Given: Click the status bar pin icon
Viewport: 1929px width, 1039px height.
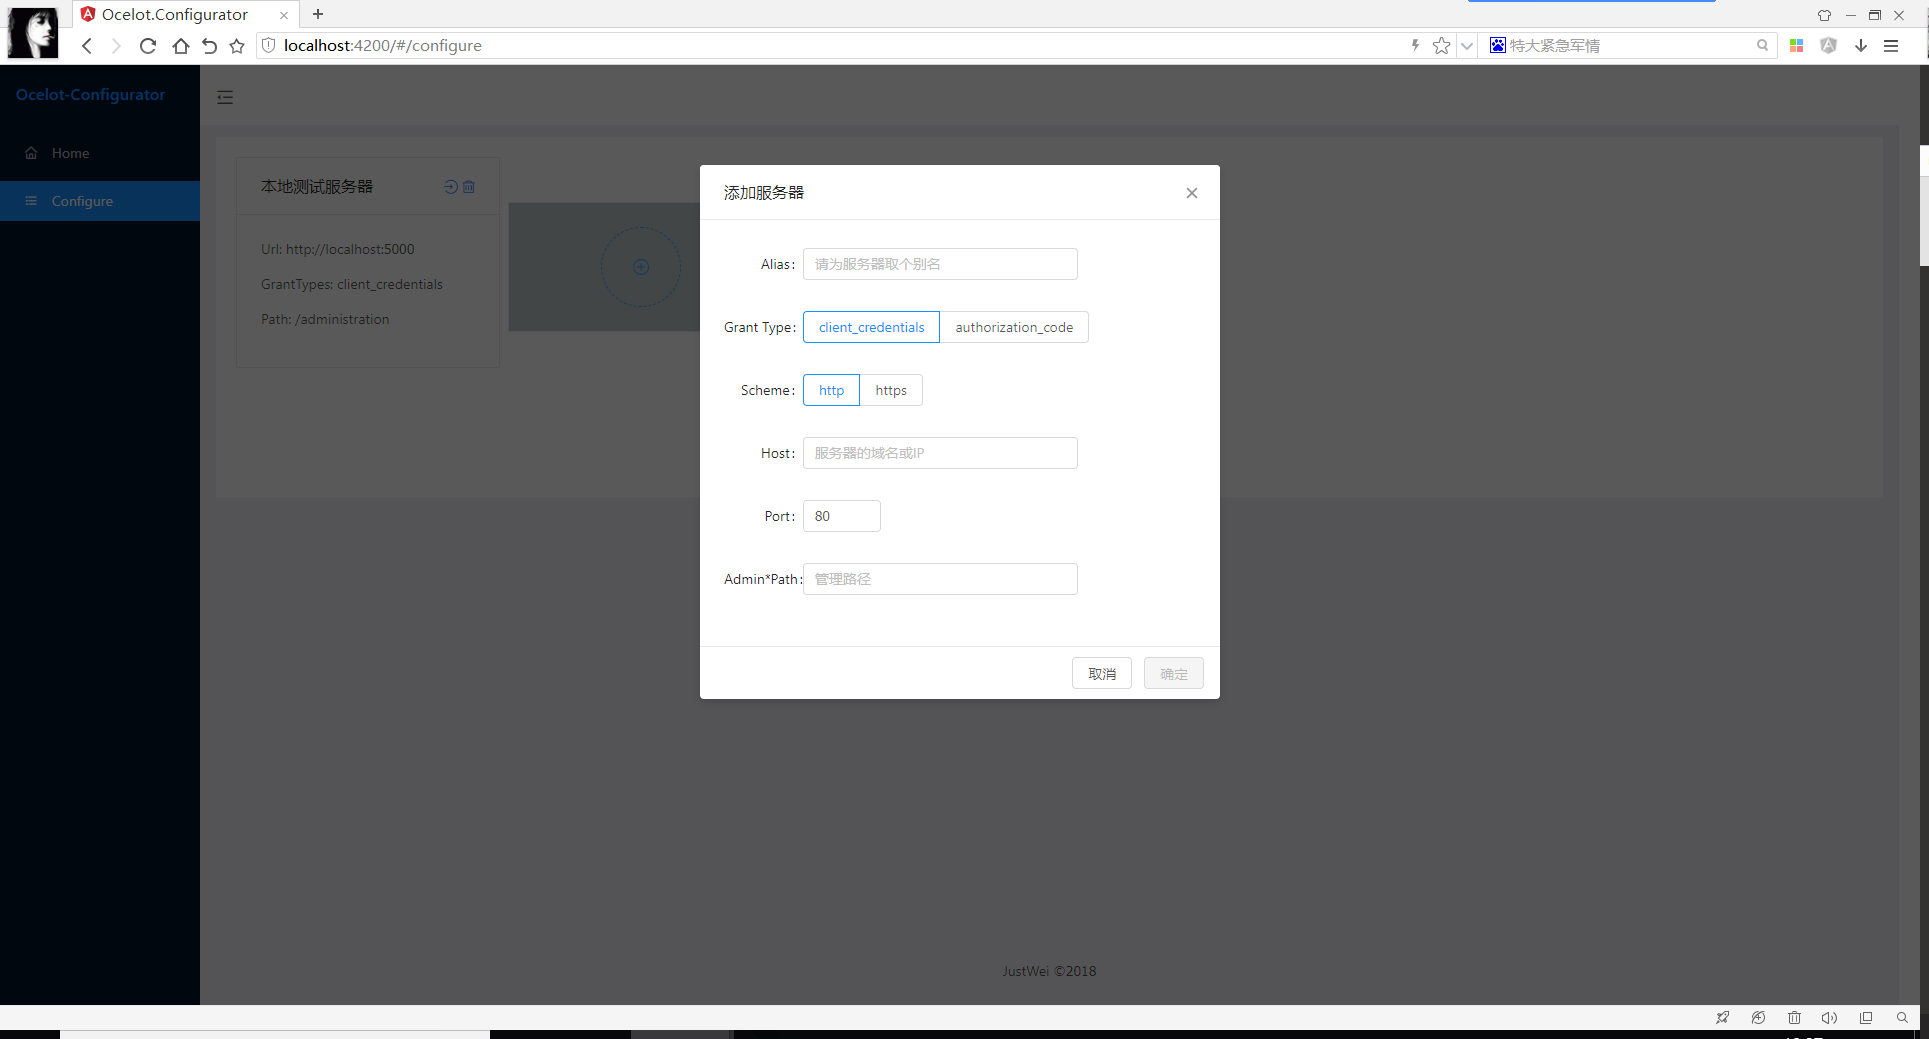Looking at the screenshot, I should [x=1722, y=1018].
